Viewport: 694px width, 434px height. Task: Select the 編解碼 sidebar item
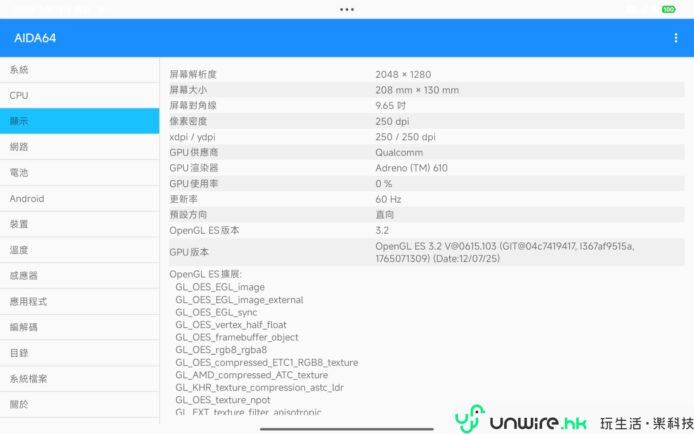(x=80, y=327)
